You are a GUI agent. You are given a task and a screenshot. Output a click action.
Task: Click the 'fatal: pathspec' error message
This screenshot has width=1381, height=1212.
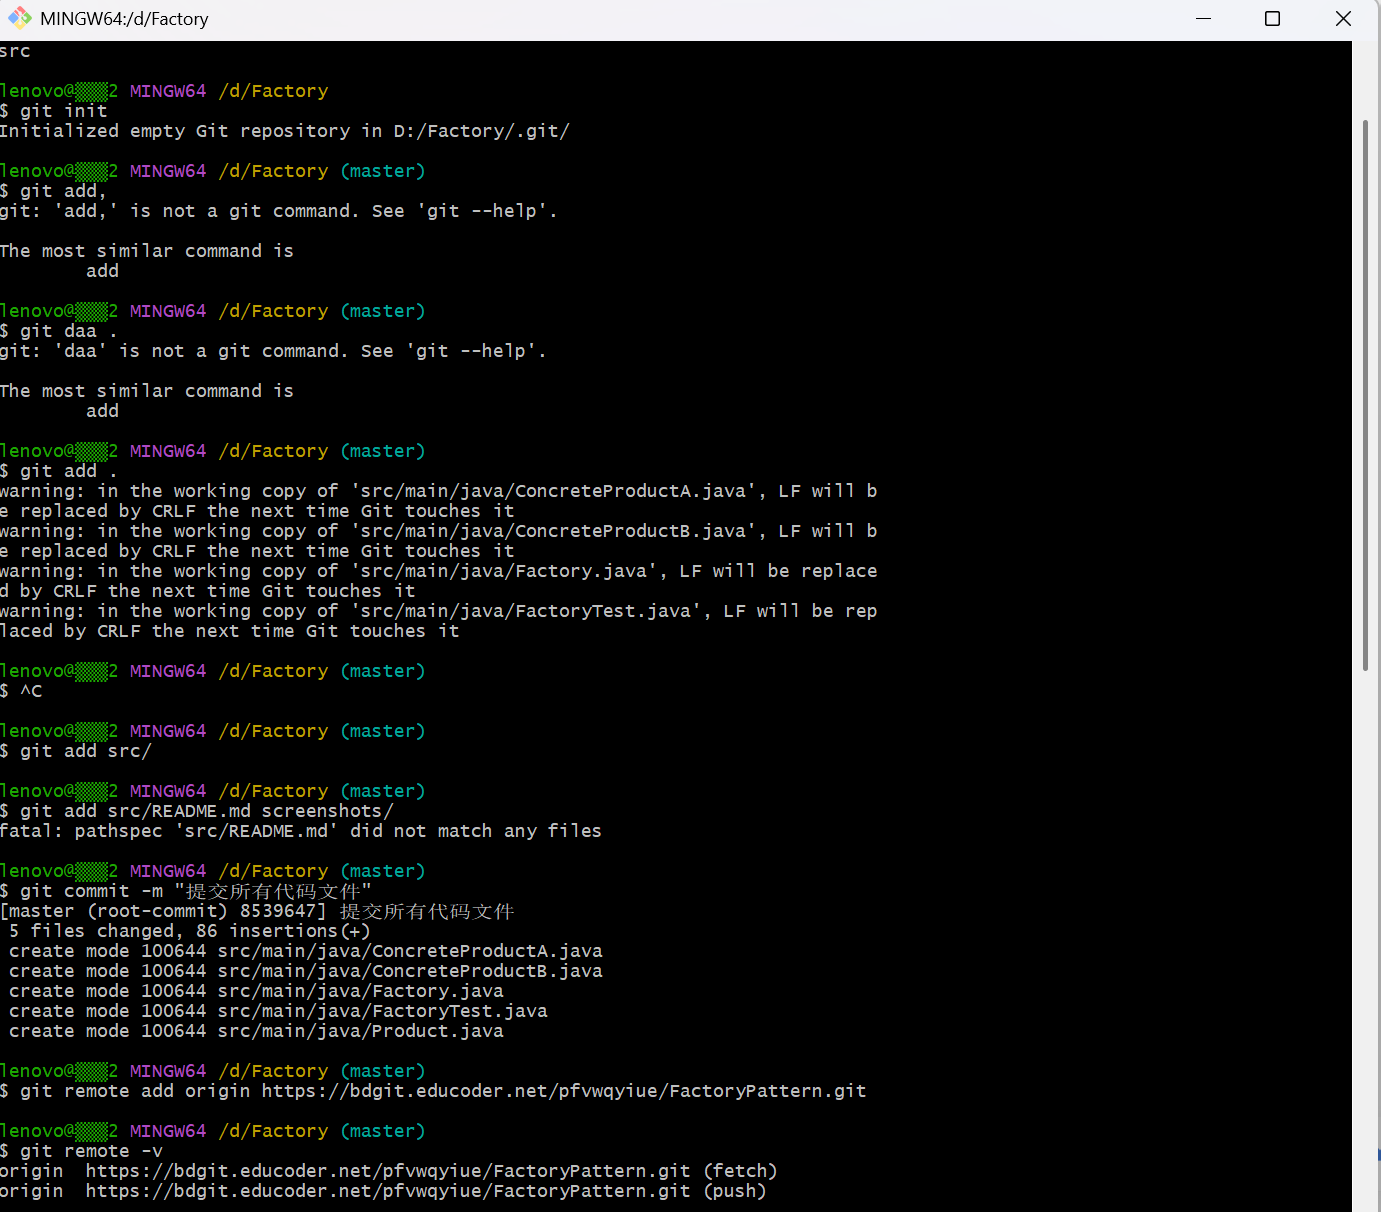click(300, 831)
